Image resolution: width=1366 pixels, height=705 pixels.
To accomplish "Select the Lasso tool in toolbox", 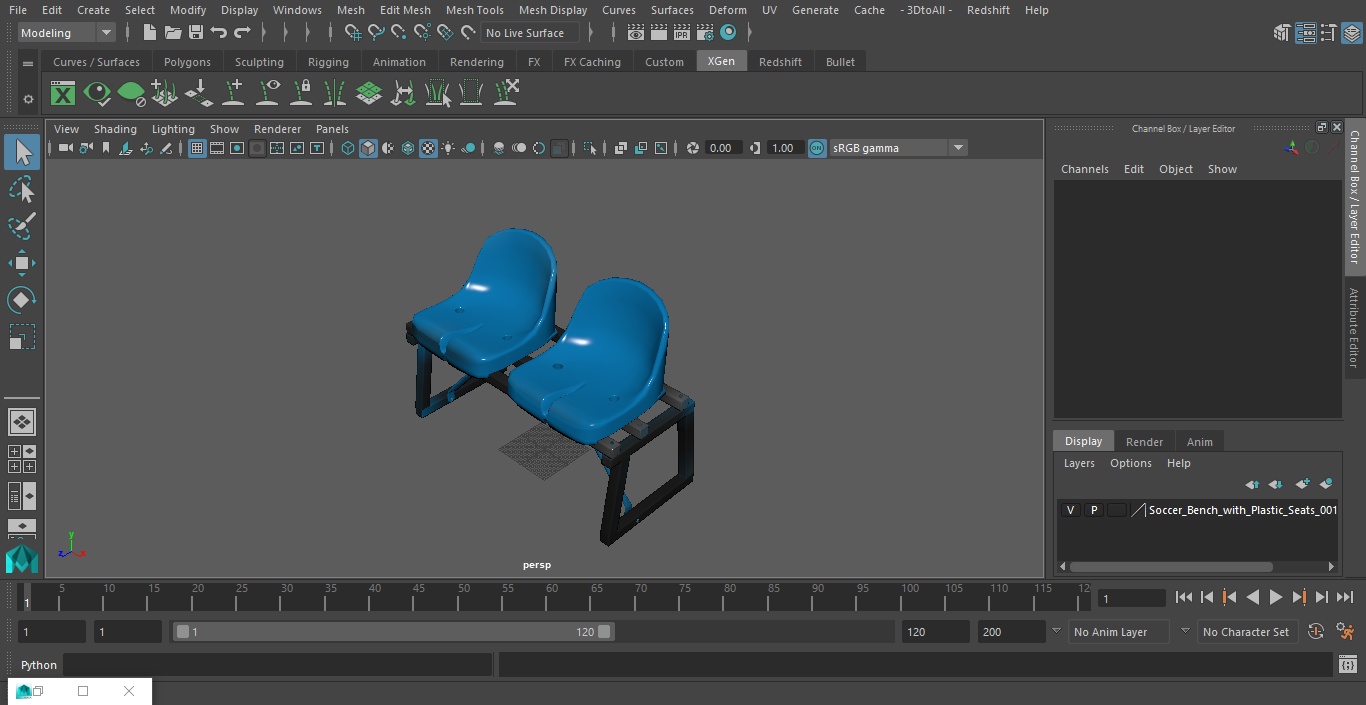I will click(x=21, y=189).
